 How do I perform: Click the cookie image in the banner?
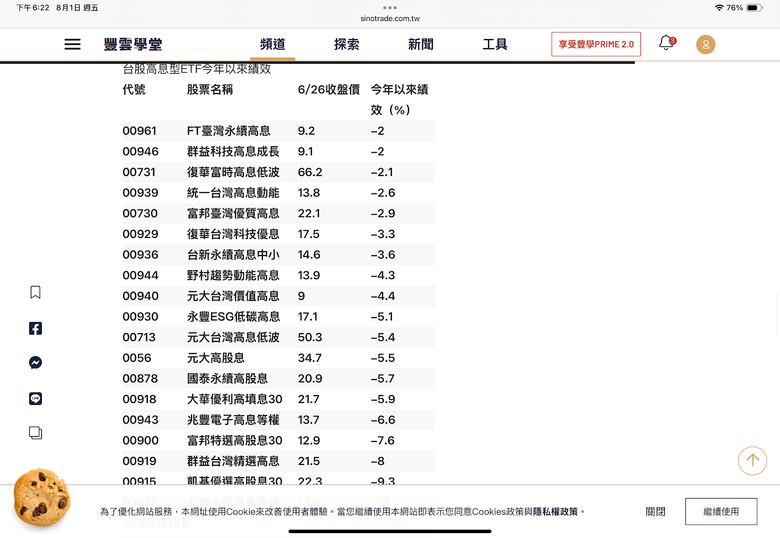42,497
